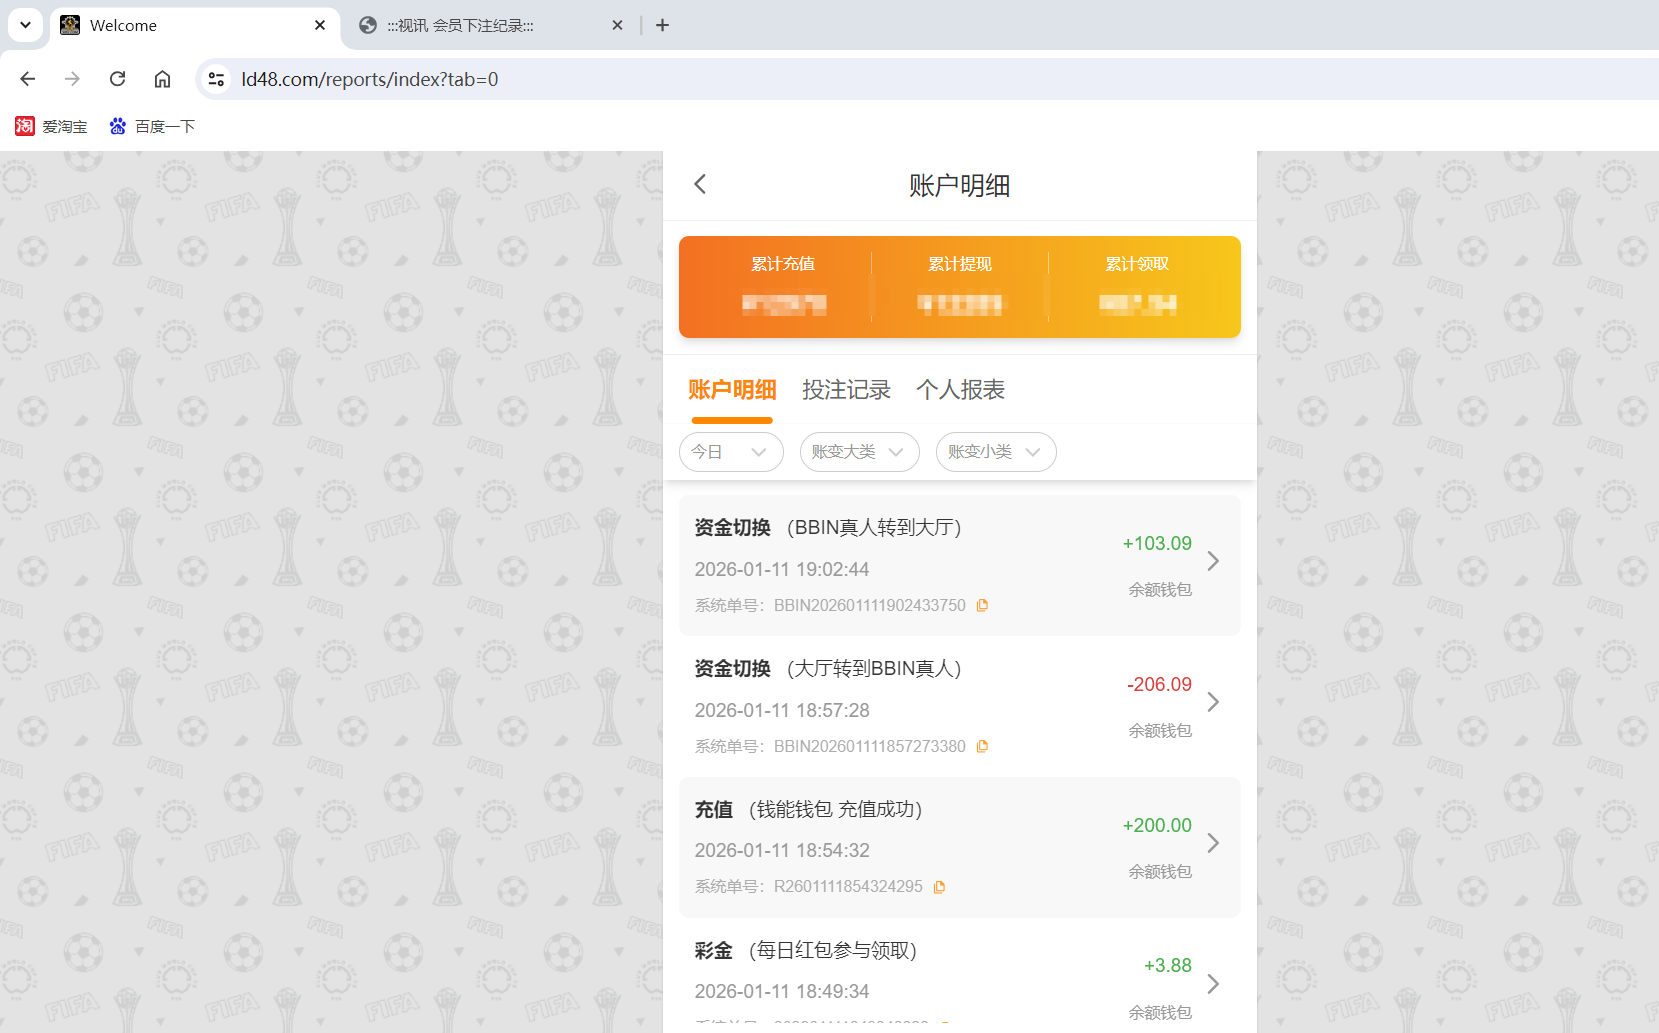Switch to the 个人报表 tab
1659x1033 pixels.
[960, 390]
